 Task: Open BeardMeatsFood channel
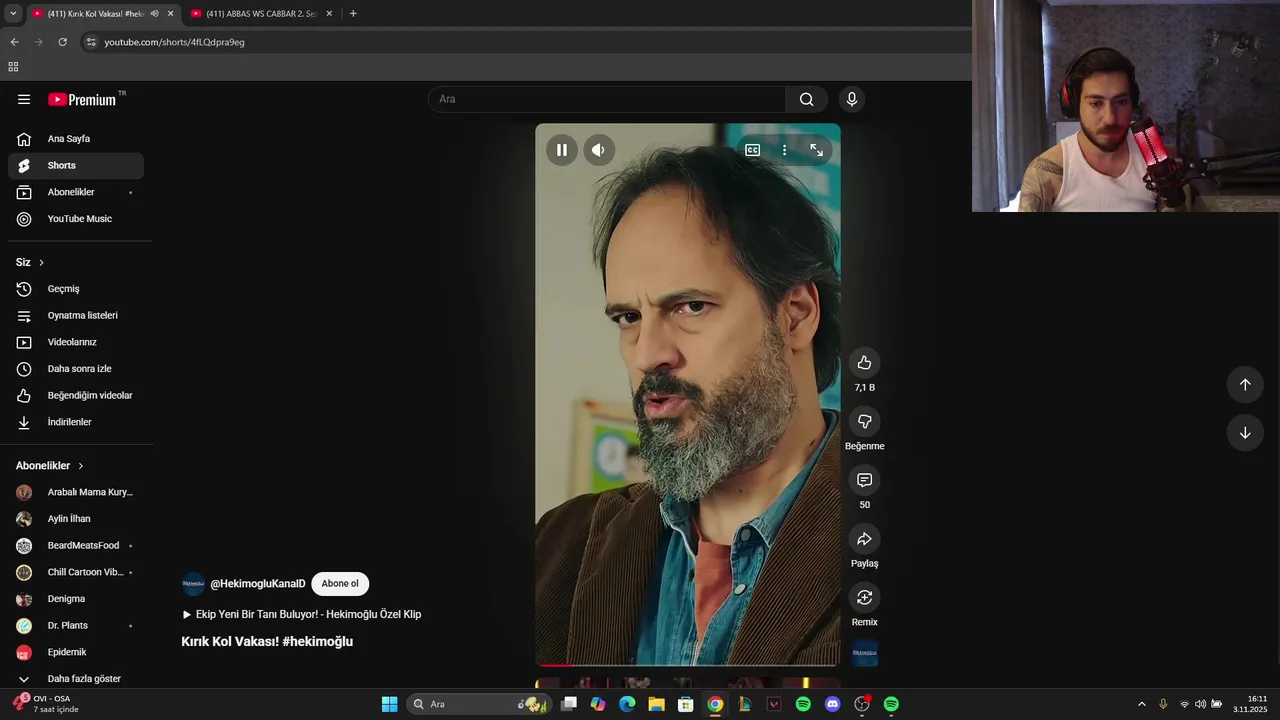(x=76, y=546)
